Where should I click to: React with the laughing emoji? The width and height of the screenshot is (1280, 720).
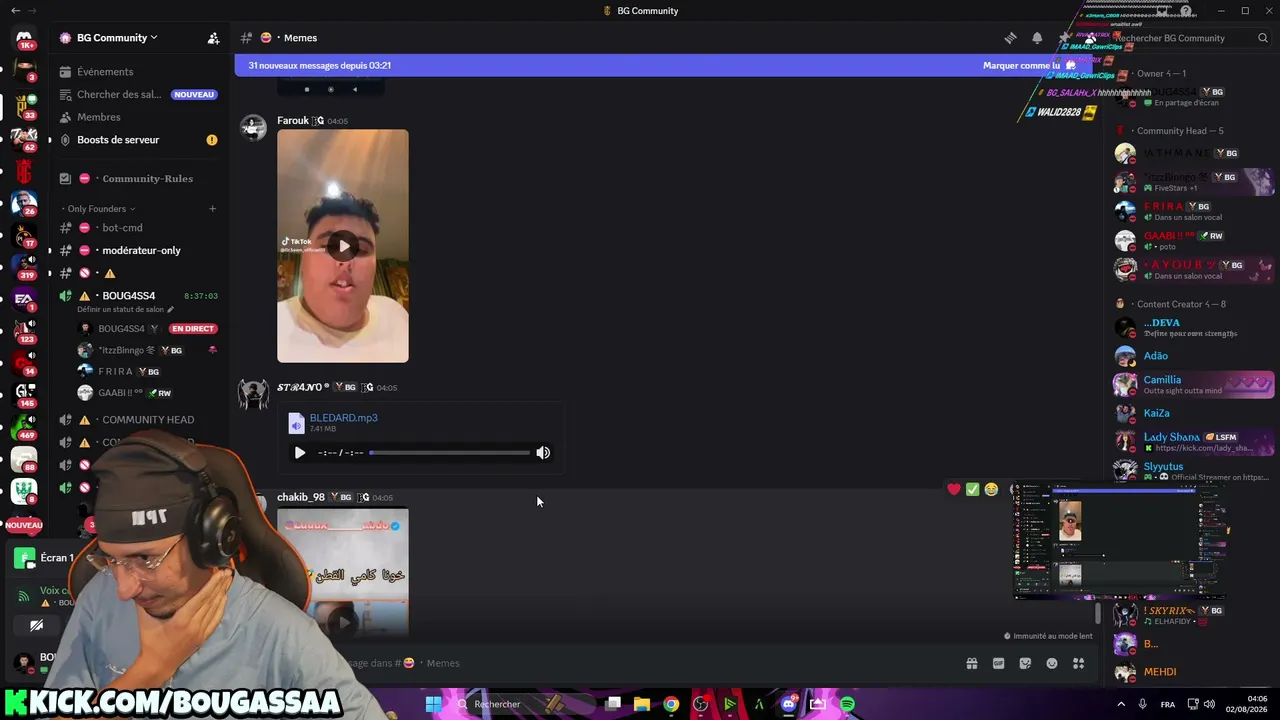(991, 489)
